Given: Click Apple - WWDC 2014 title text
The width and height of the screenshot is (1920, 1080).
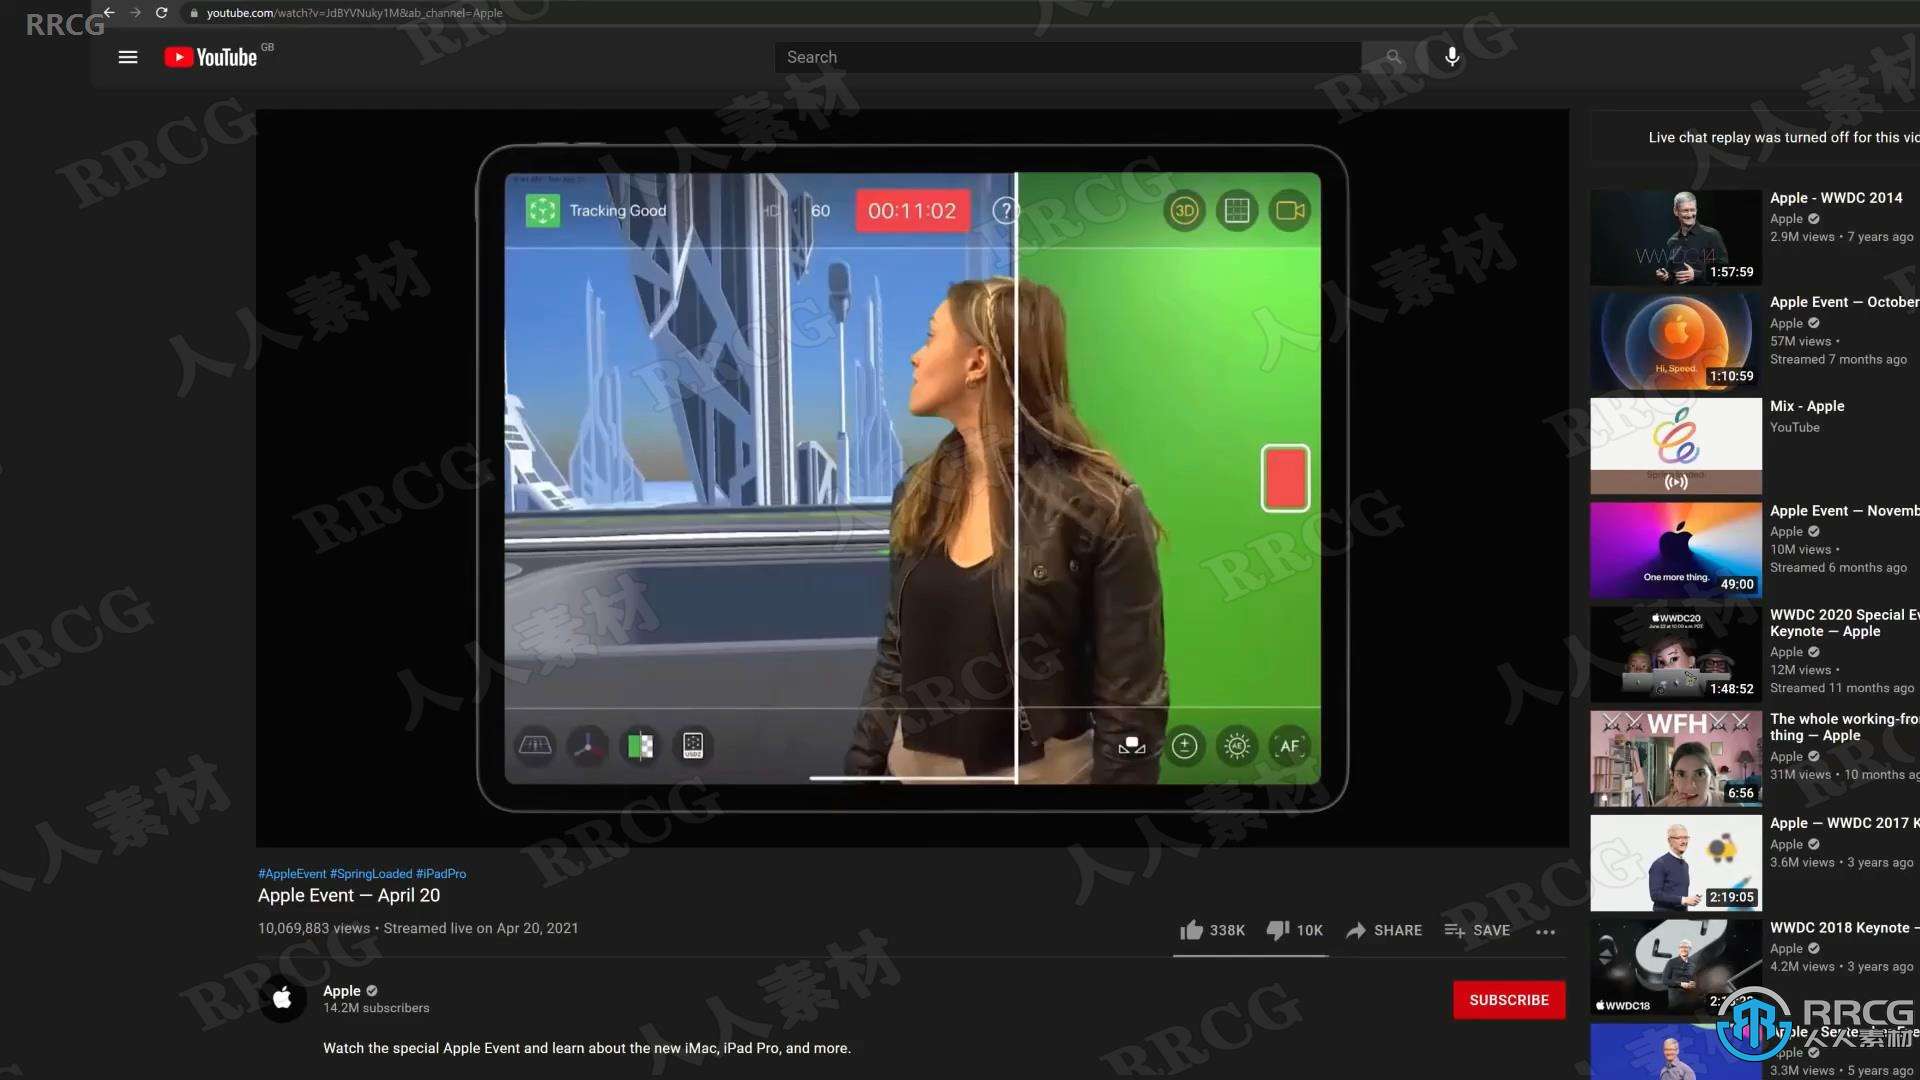Looking at the screenshot, I should (x=1836, y=198).
